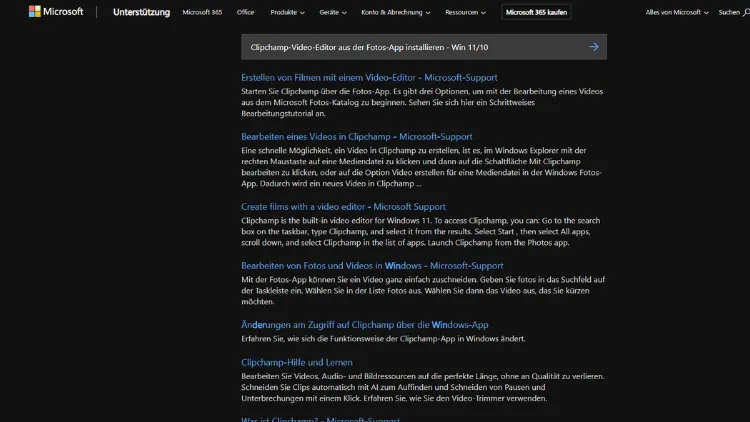Image resolution: width=750 pixels, height=422 pixels.
Task: Open 'Bearbeiten eines Videos in Clipchamp' result
Action: click(356, 136)
